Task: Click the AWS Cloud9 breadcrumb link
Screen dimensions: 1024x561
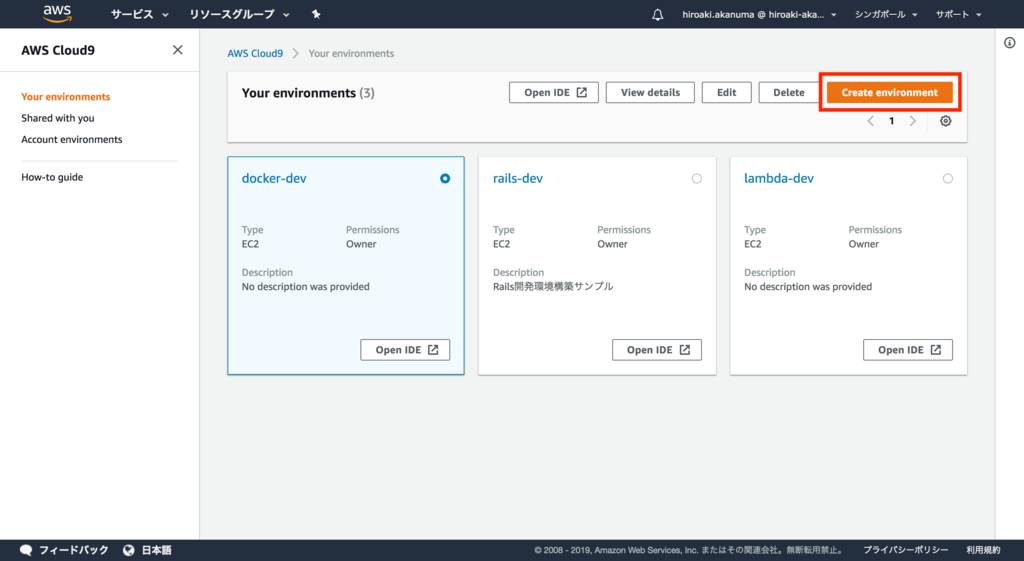Action: pyautogui.click(x=255, y=54)
